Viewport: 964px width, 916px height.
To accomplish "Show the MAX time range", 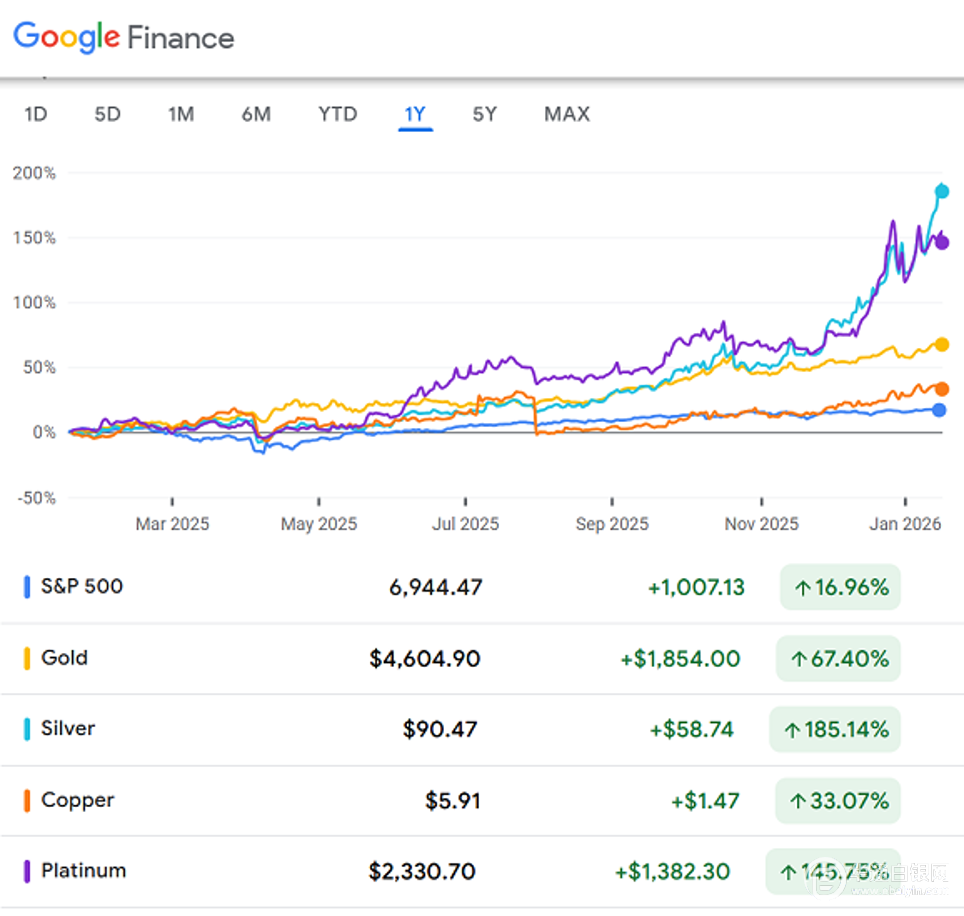I will 567,114.
